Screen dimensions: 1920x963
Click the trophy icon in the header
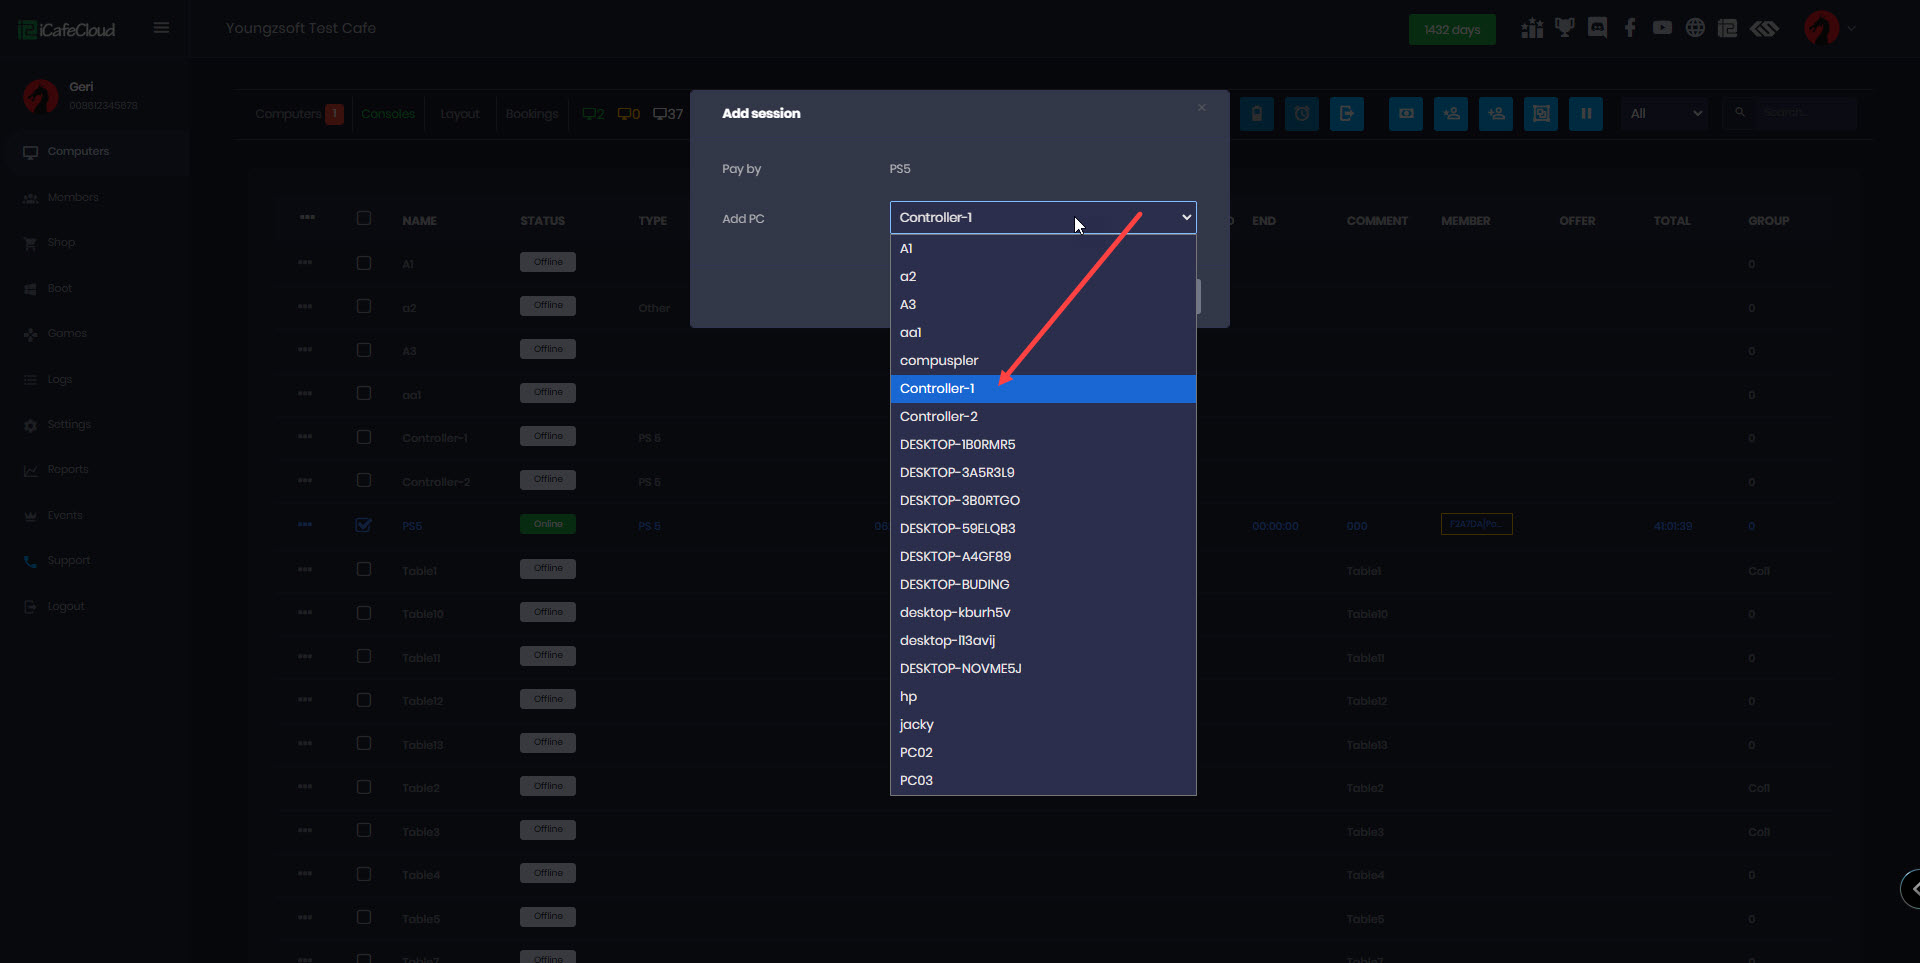pos(1564,28)
